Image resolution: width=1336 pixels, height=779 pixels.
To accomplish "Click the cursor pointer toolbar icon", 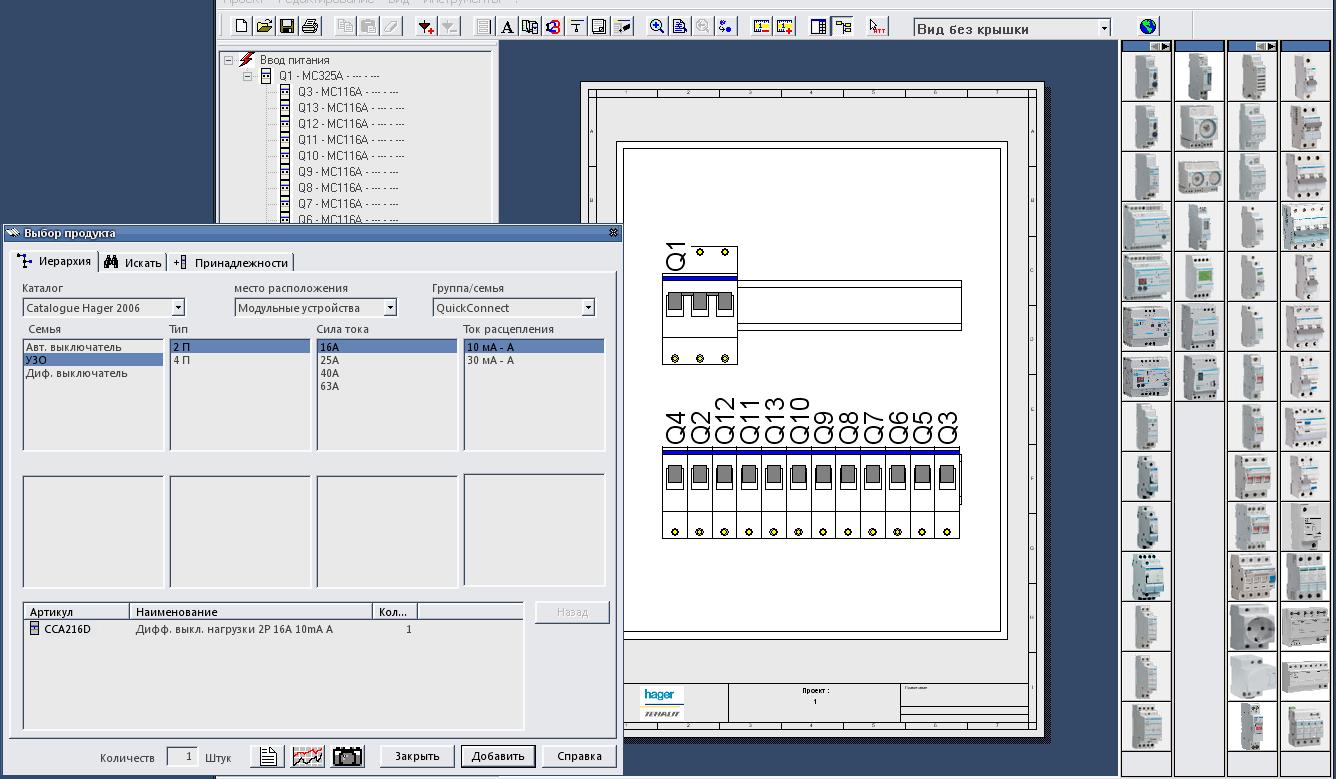I will [x=877, y=27].
